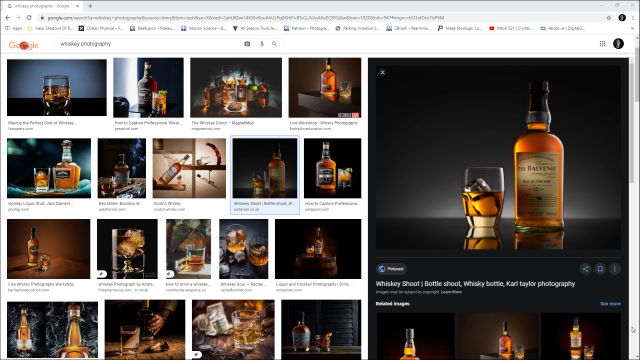
Task: Open the Make Mockups bookmark
Action: [x=460, y=28]
